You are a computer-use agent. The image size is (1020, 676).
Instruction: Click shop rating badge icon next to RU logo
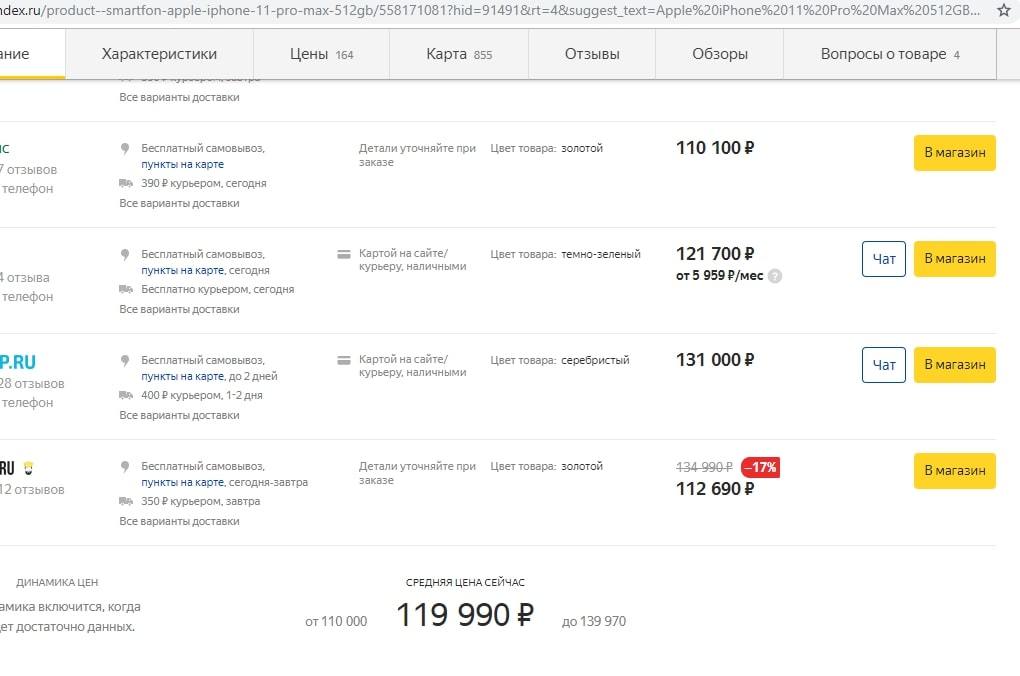(28, 468)
